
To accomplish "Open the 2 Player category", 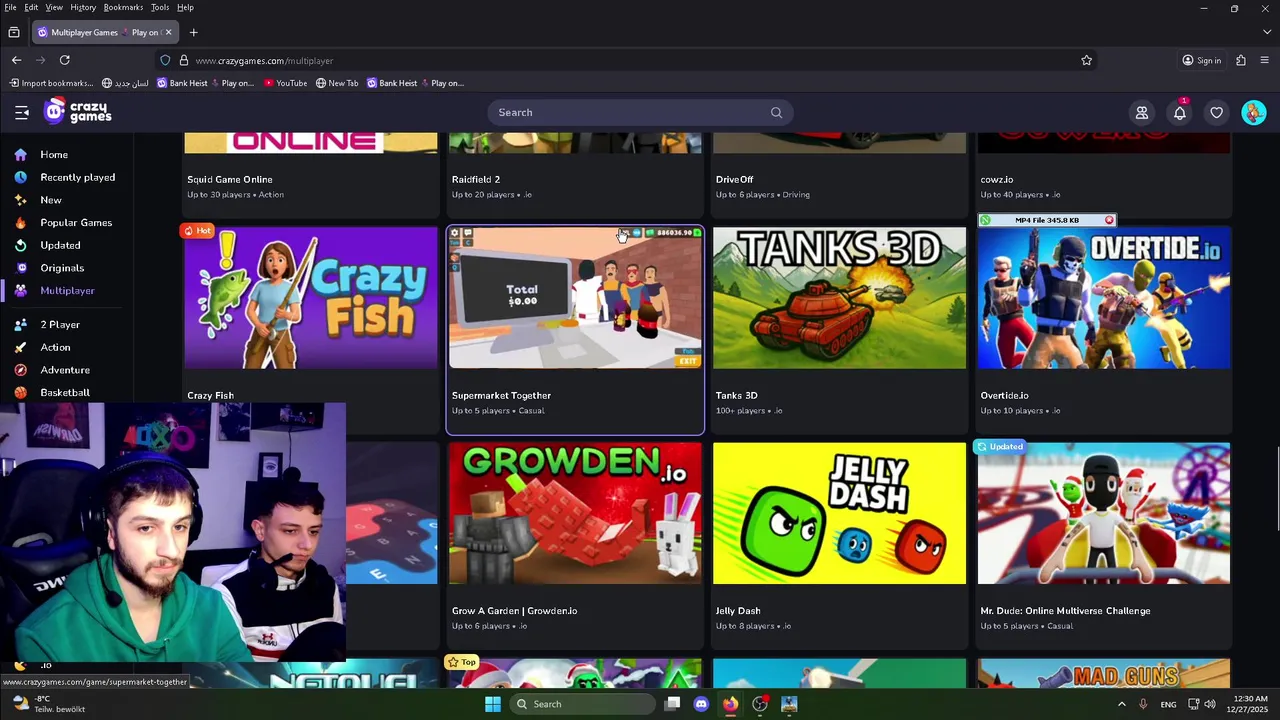I will pyautogui.click(x=60, y=325).
